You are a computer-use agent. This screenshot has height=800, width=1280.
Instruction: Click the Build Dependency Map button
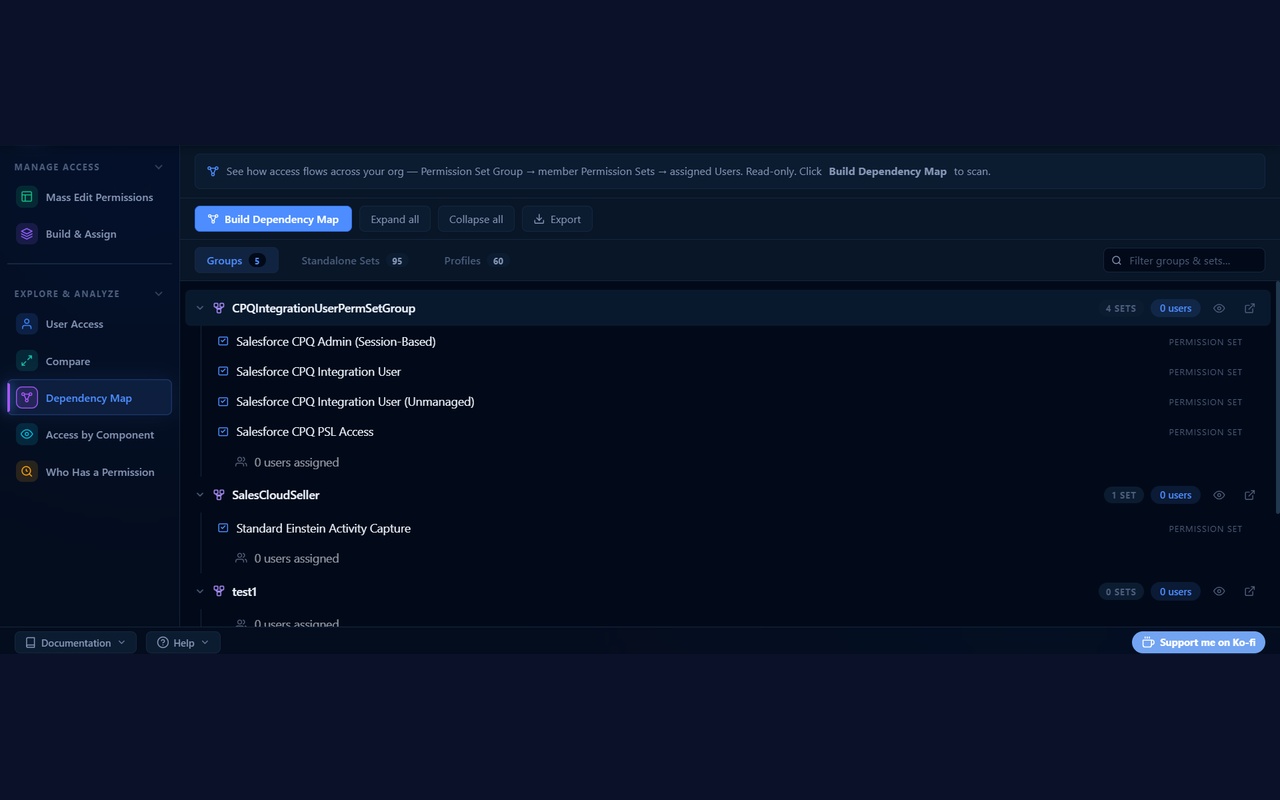(273, 219)
